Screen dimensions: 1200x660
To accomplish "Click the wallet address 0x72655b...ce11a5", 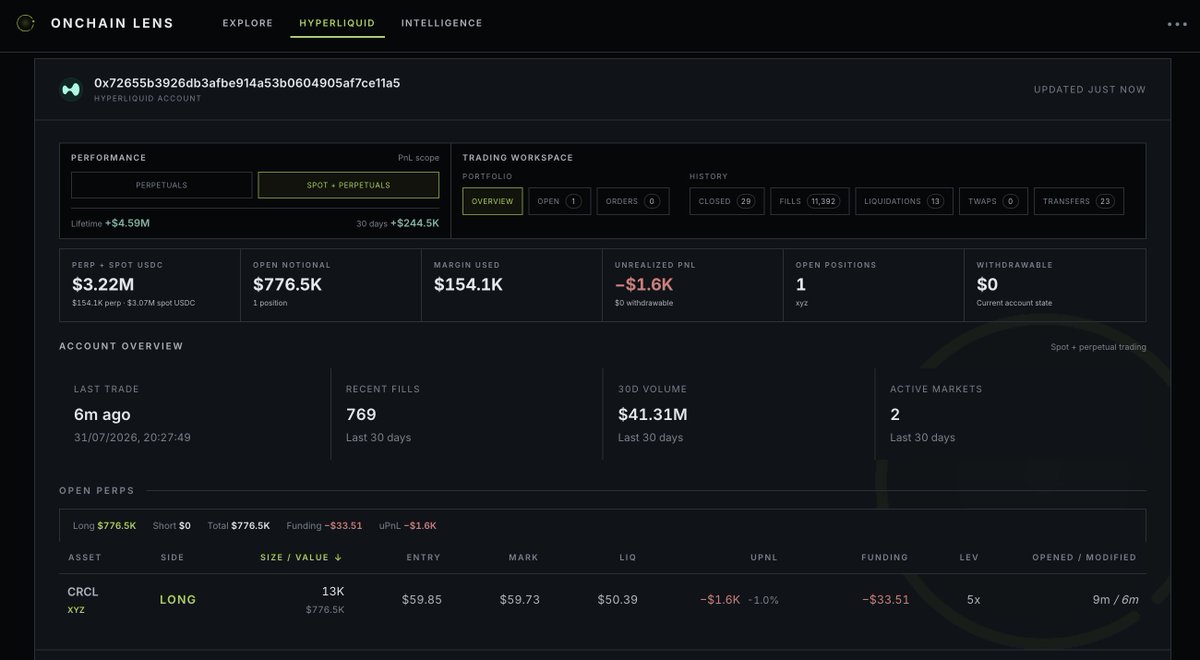I will click(x=247, y=83).
